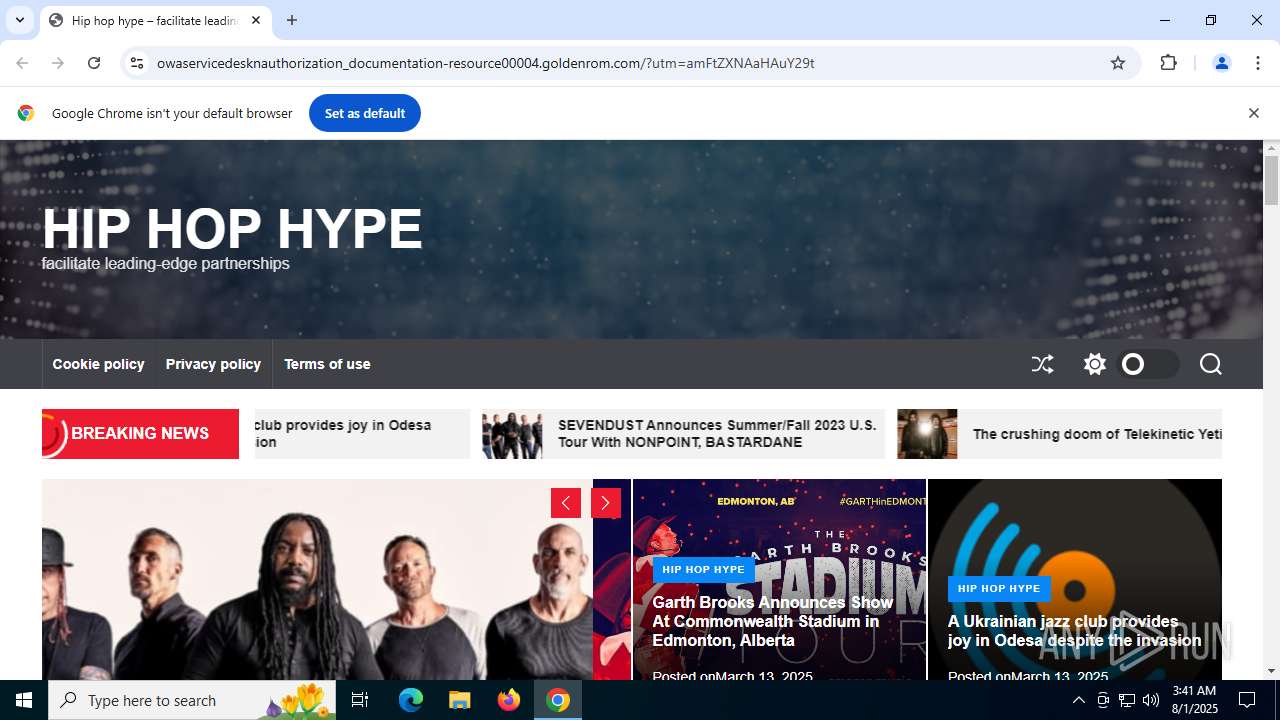Click the browser forward arrow
Screen dimensions: 1280x720
point(58,63)
